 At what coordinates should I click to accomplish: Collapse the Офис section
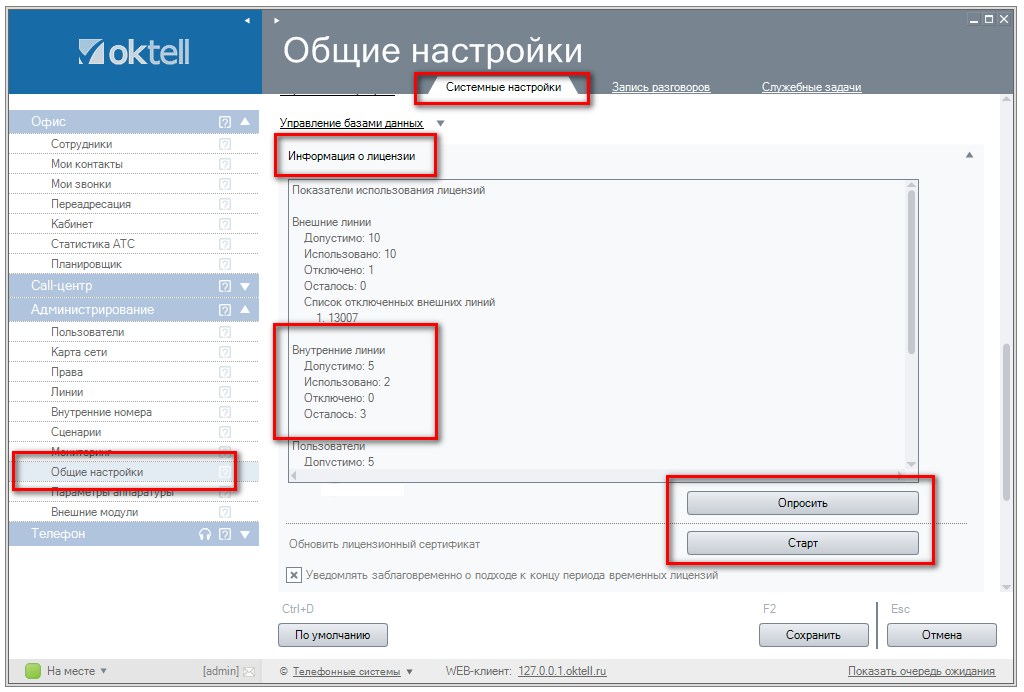click(x=245, y=122)
